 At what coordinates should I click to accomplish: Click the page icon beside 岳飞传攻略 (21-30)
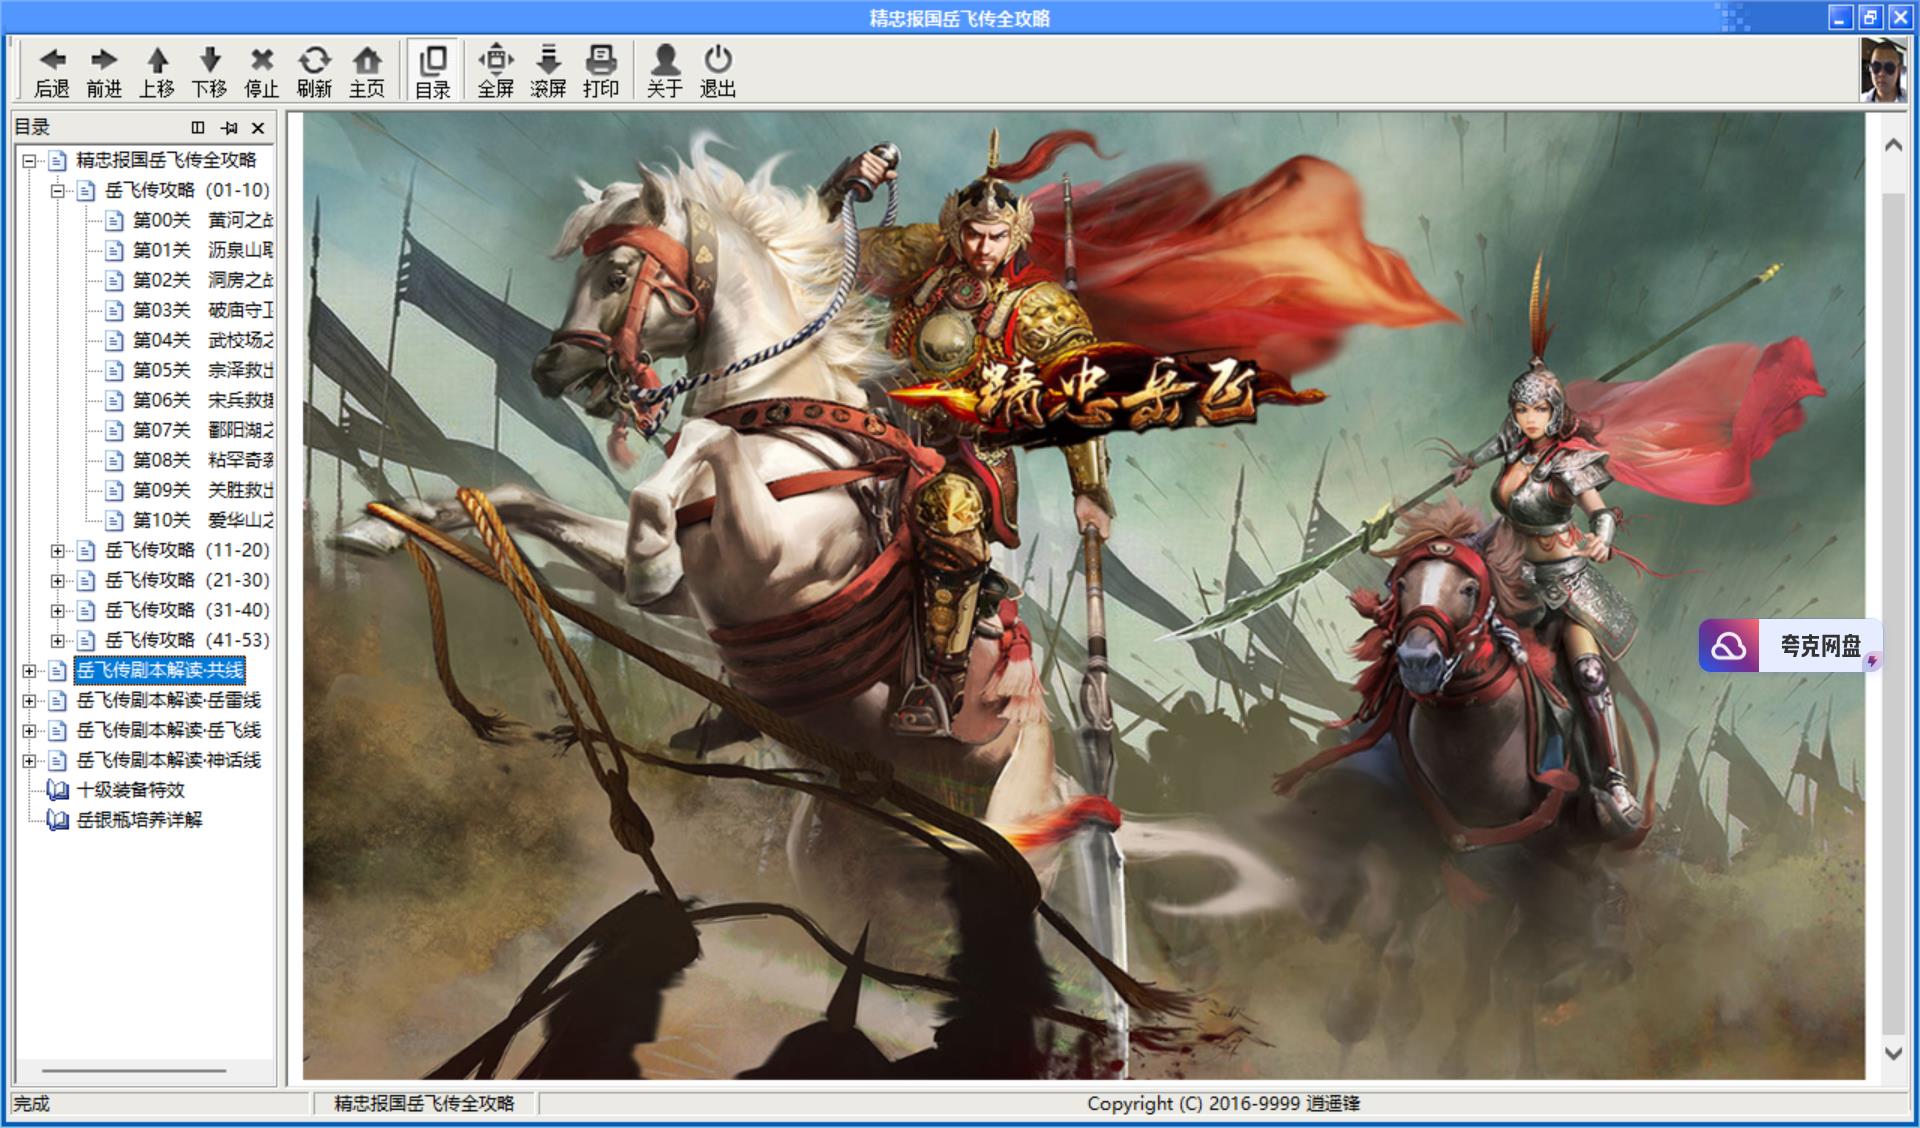point(86,580)
